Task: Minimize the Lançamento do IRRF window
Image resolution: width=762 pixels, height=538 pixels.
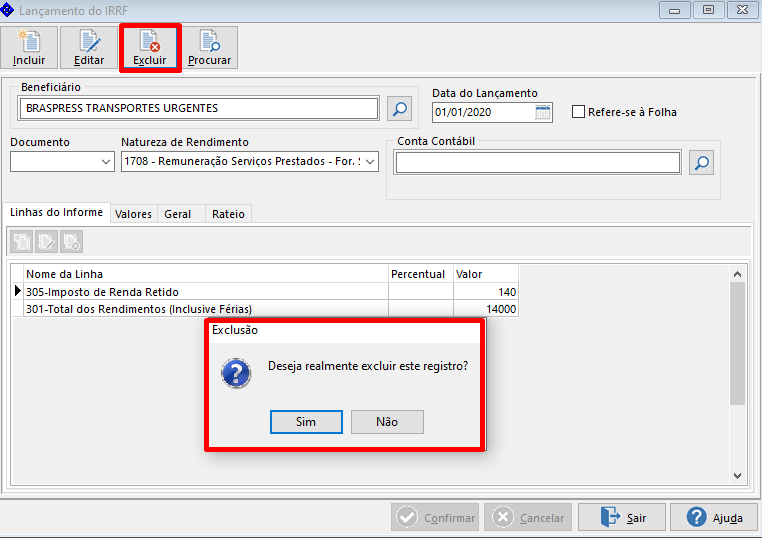Action: point(675,10)
